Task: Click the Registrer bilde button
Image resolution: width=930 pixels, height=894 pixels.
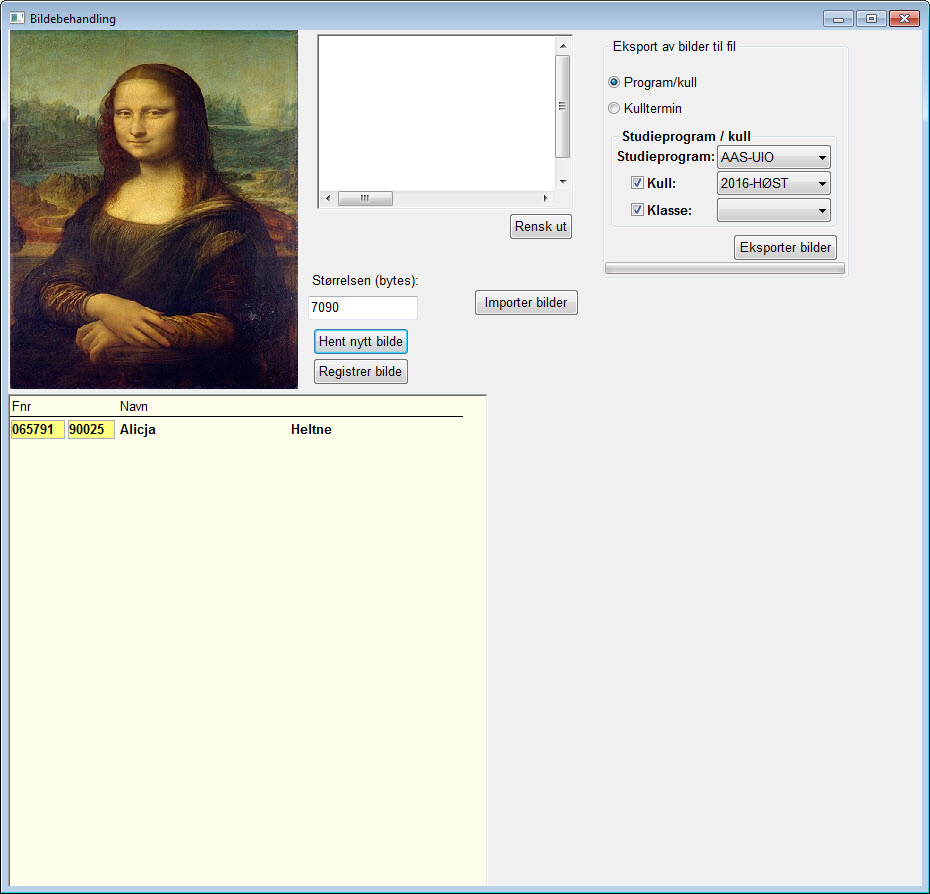Action: coord(361,371)
